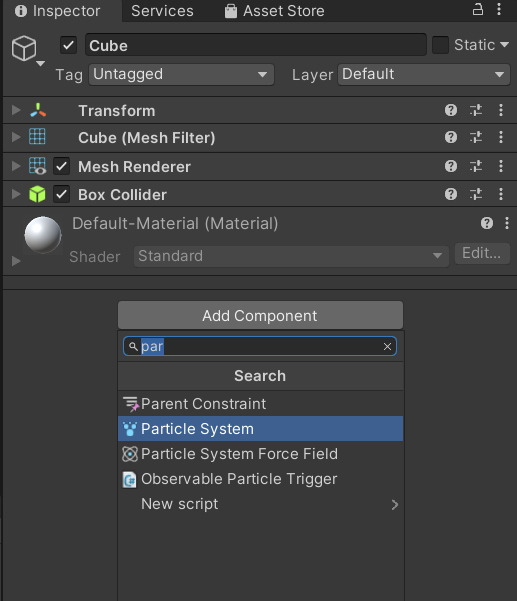Open presets for Cube Mesh Filter
The width and height of the screenshot is (517, 601).
(x=476, y=137)
